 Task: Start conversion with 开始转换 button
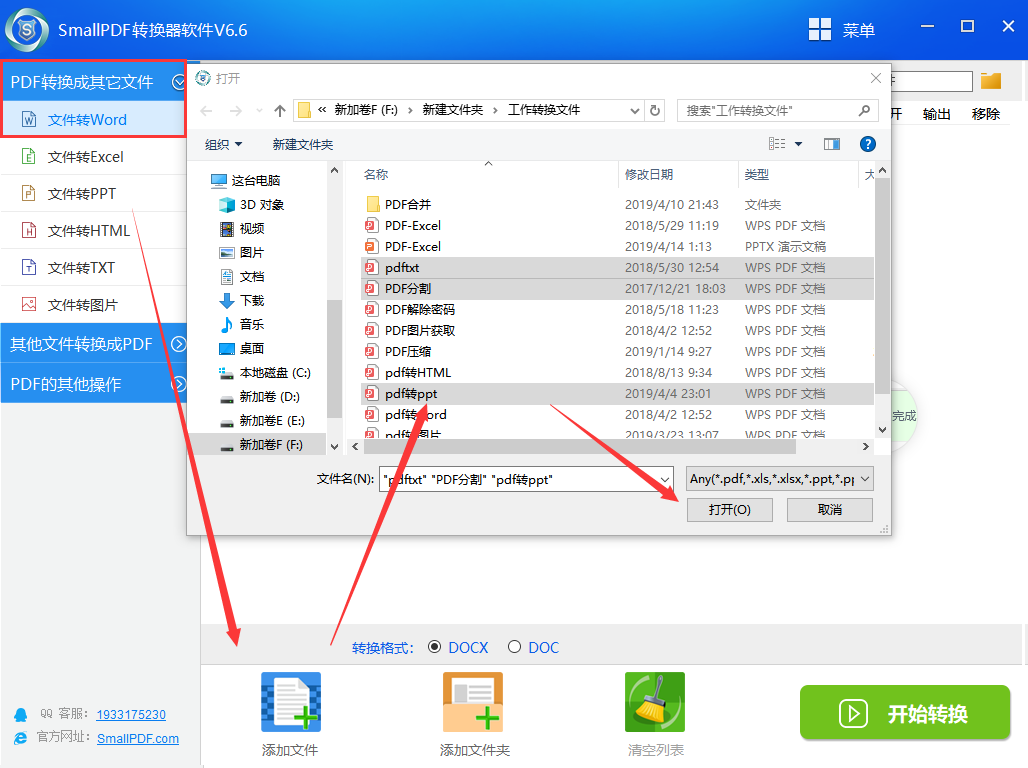[x=905, y=713]
